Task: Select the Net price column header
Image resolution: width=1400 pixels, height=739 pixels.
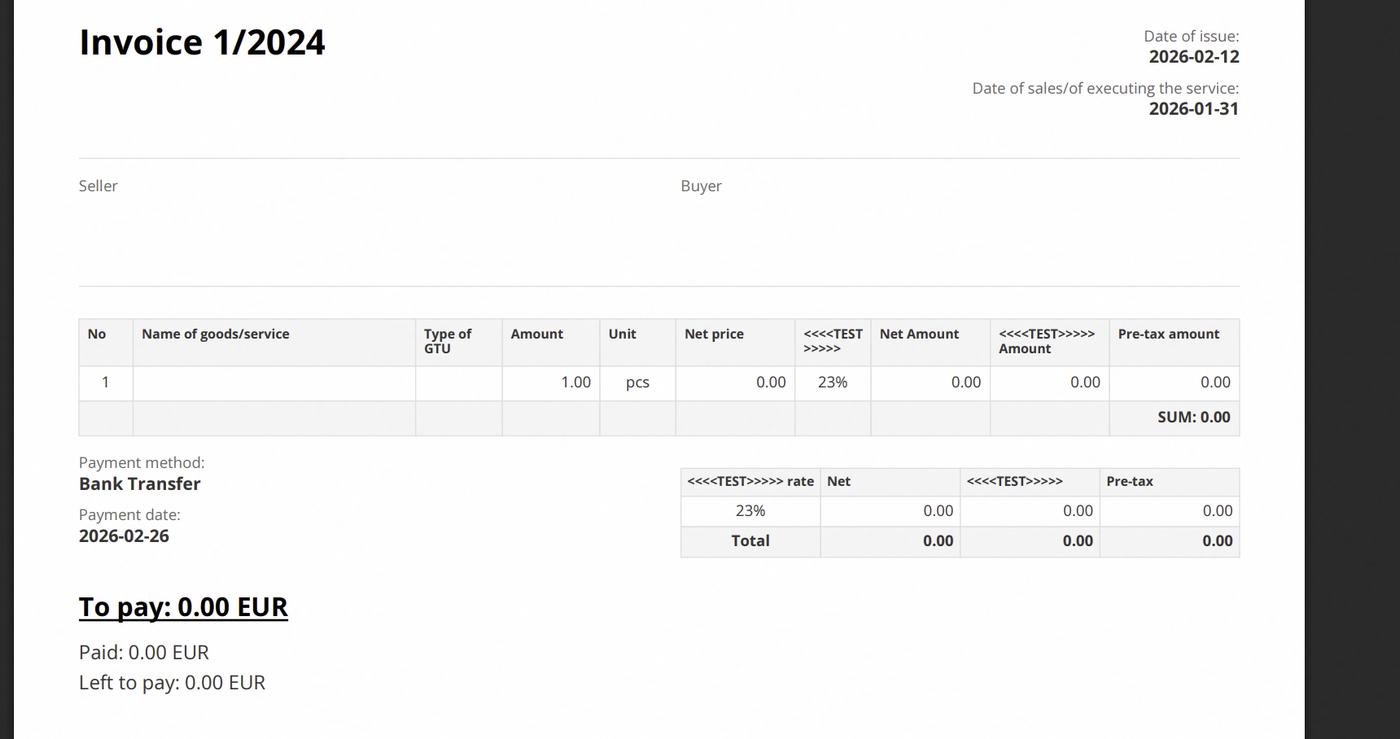Action: (x=714, y=334)
